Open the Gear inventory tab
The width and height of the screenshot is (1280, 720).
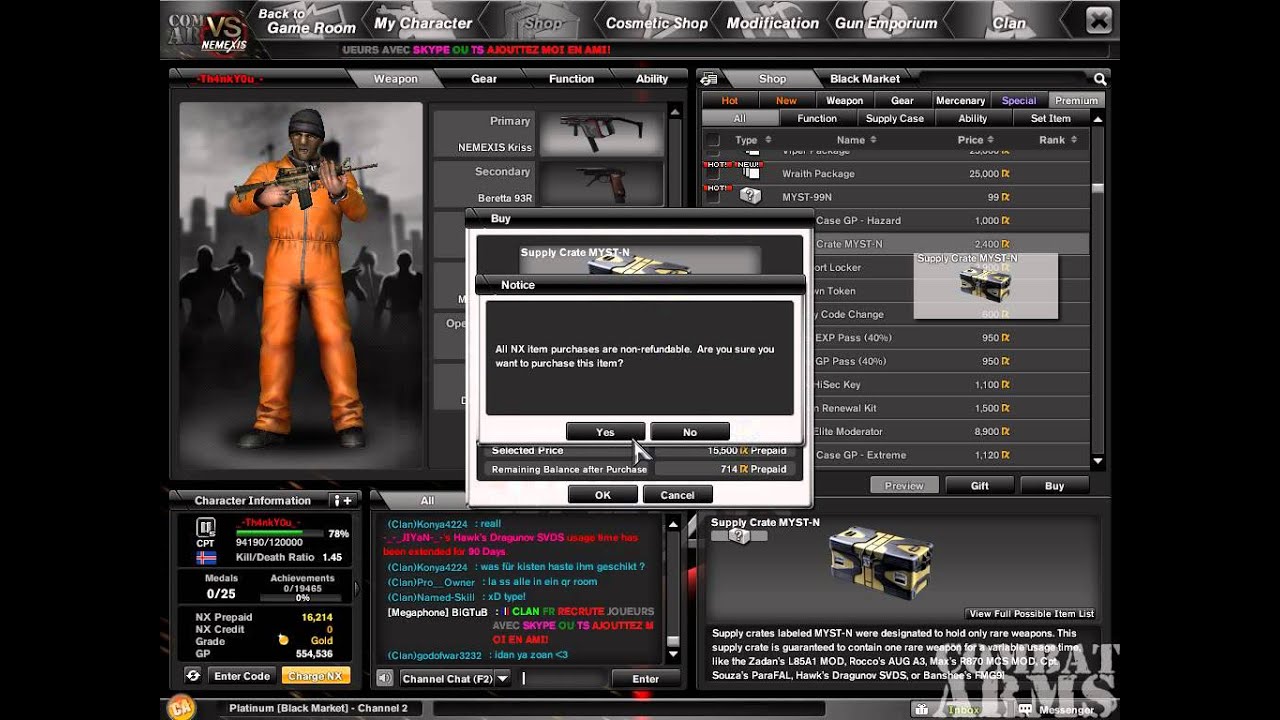click(x=484, y=79)
